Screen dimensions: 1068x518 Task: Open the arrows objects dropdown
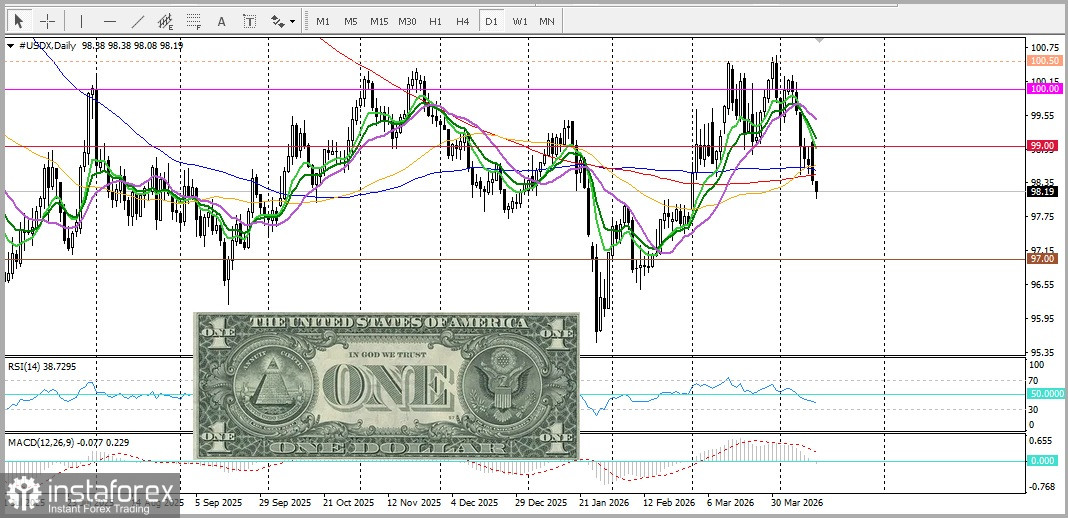tap(283, 21)
